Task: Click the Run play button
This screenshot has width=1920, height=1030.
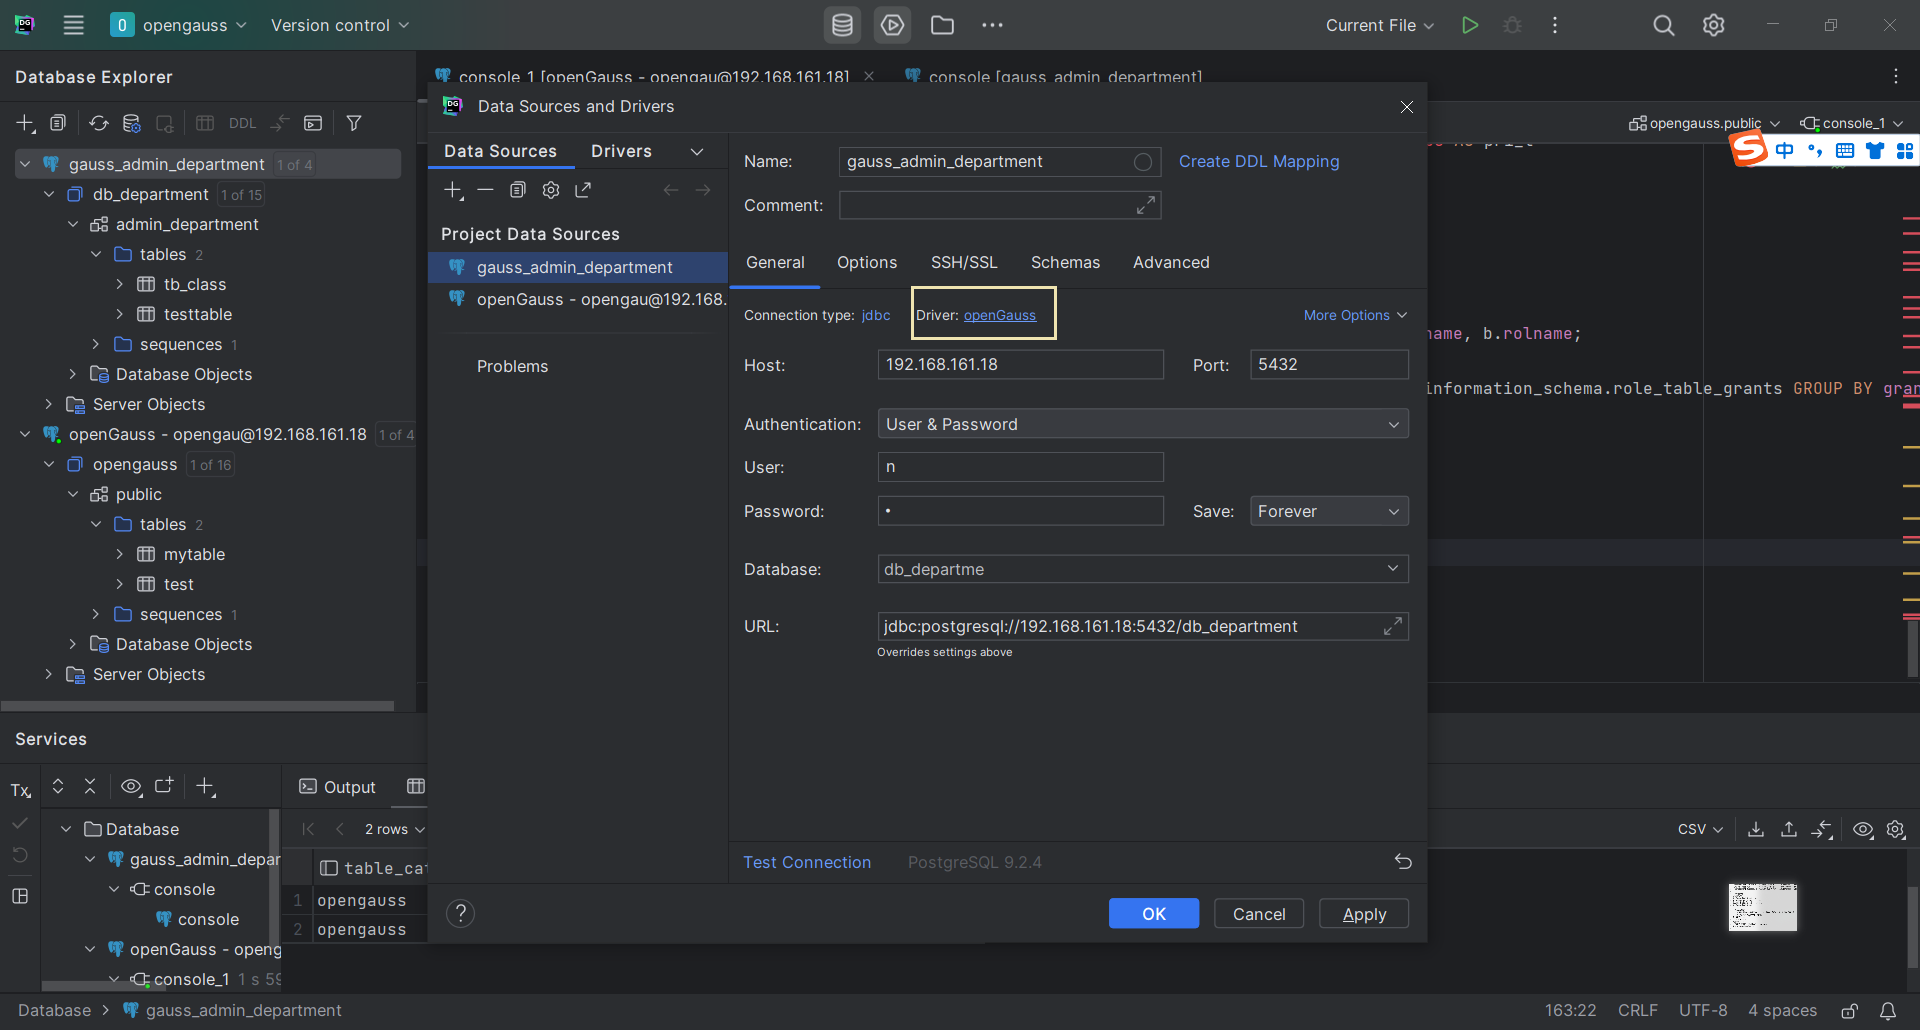Action: [x=1469, y=25]
